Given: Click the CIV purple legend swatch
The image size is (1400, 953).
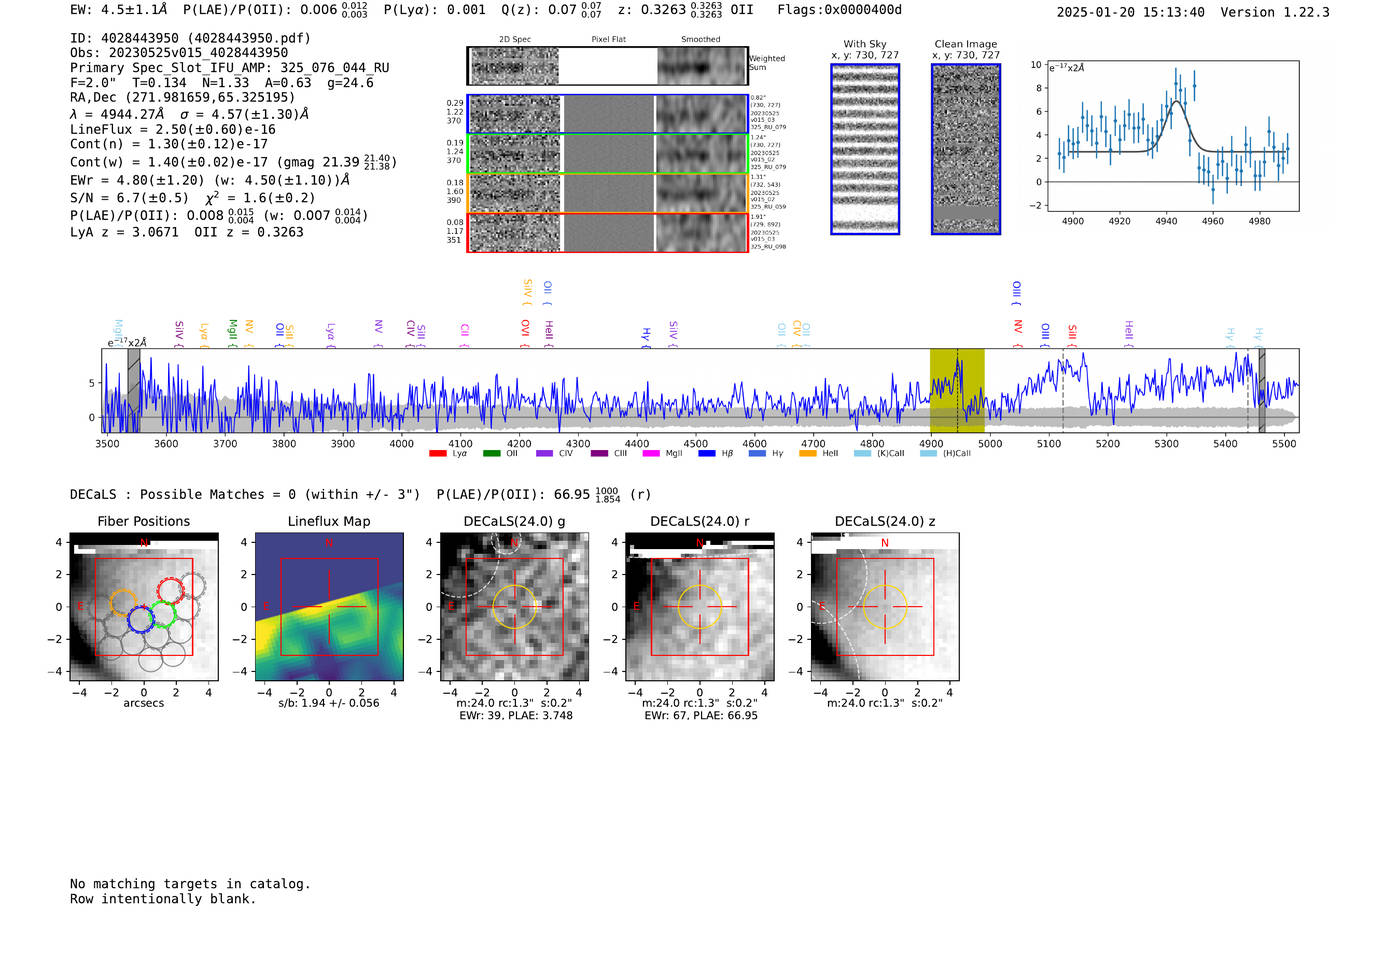Looking at the screenshot, I should click(x=544, y=454).
